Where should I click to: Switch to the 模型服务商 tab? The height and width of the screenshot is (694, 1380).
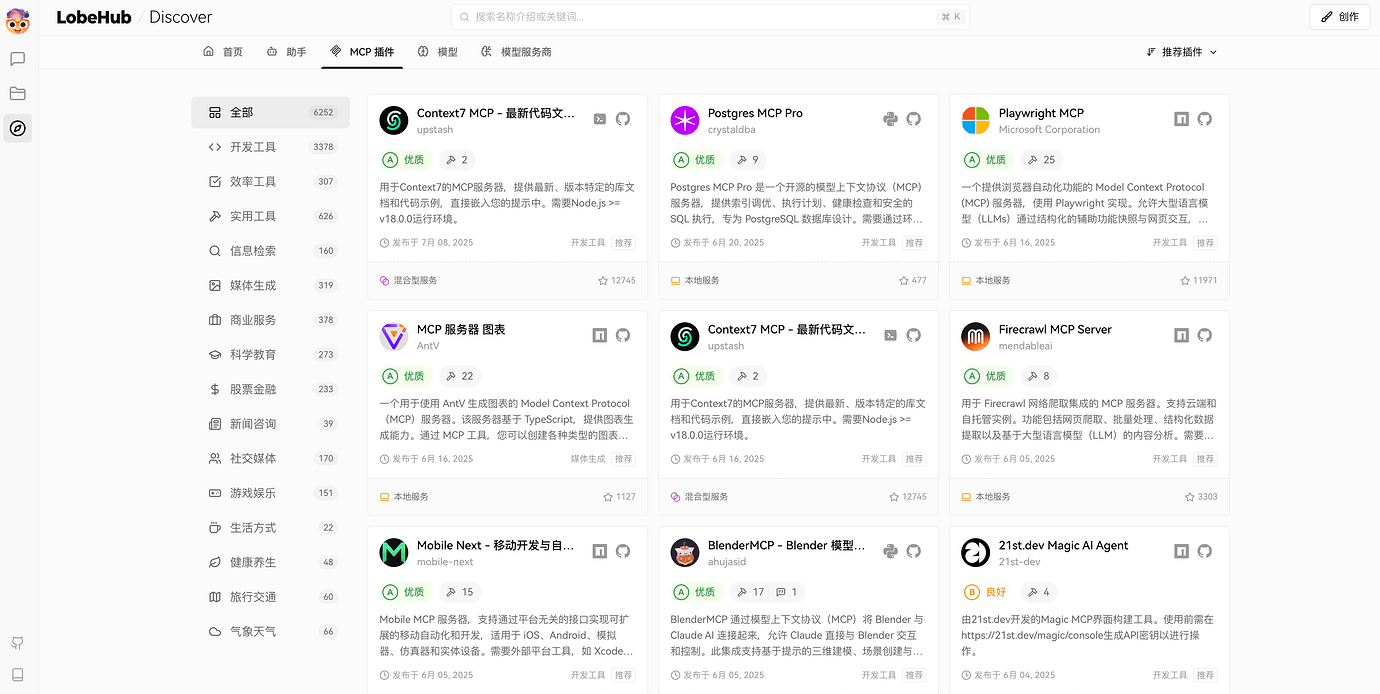click(516, 52)
